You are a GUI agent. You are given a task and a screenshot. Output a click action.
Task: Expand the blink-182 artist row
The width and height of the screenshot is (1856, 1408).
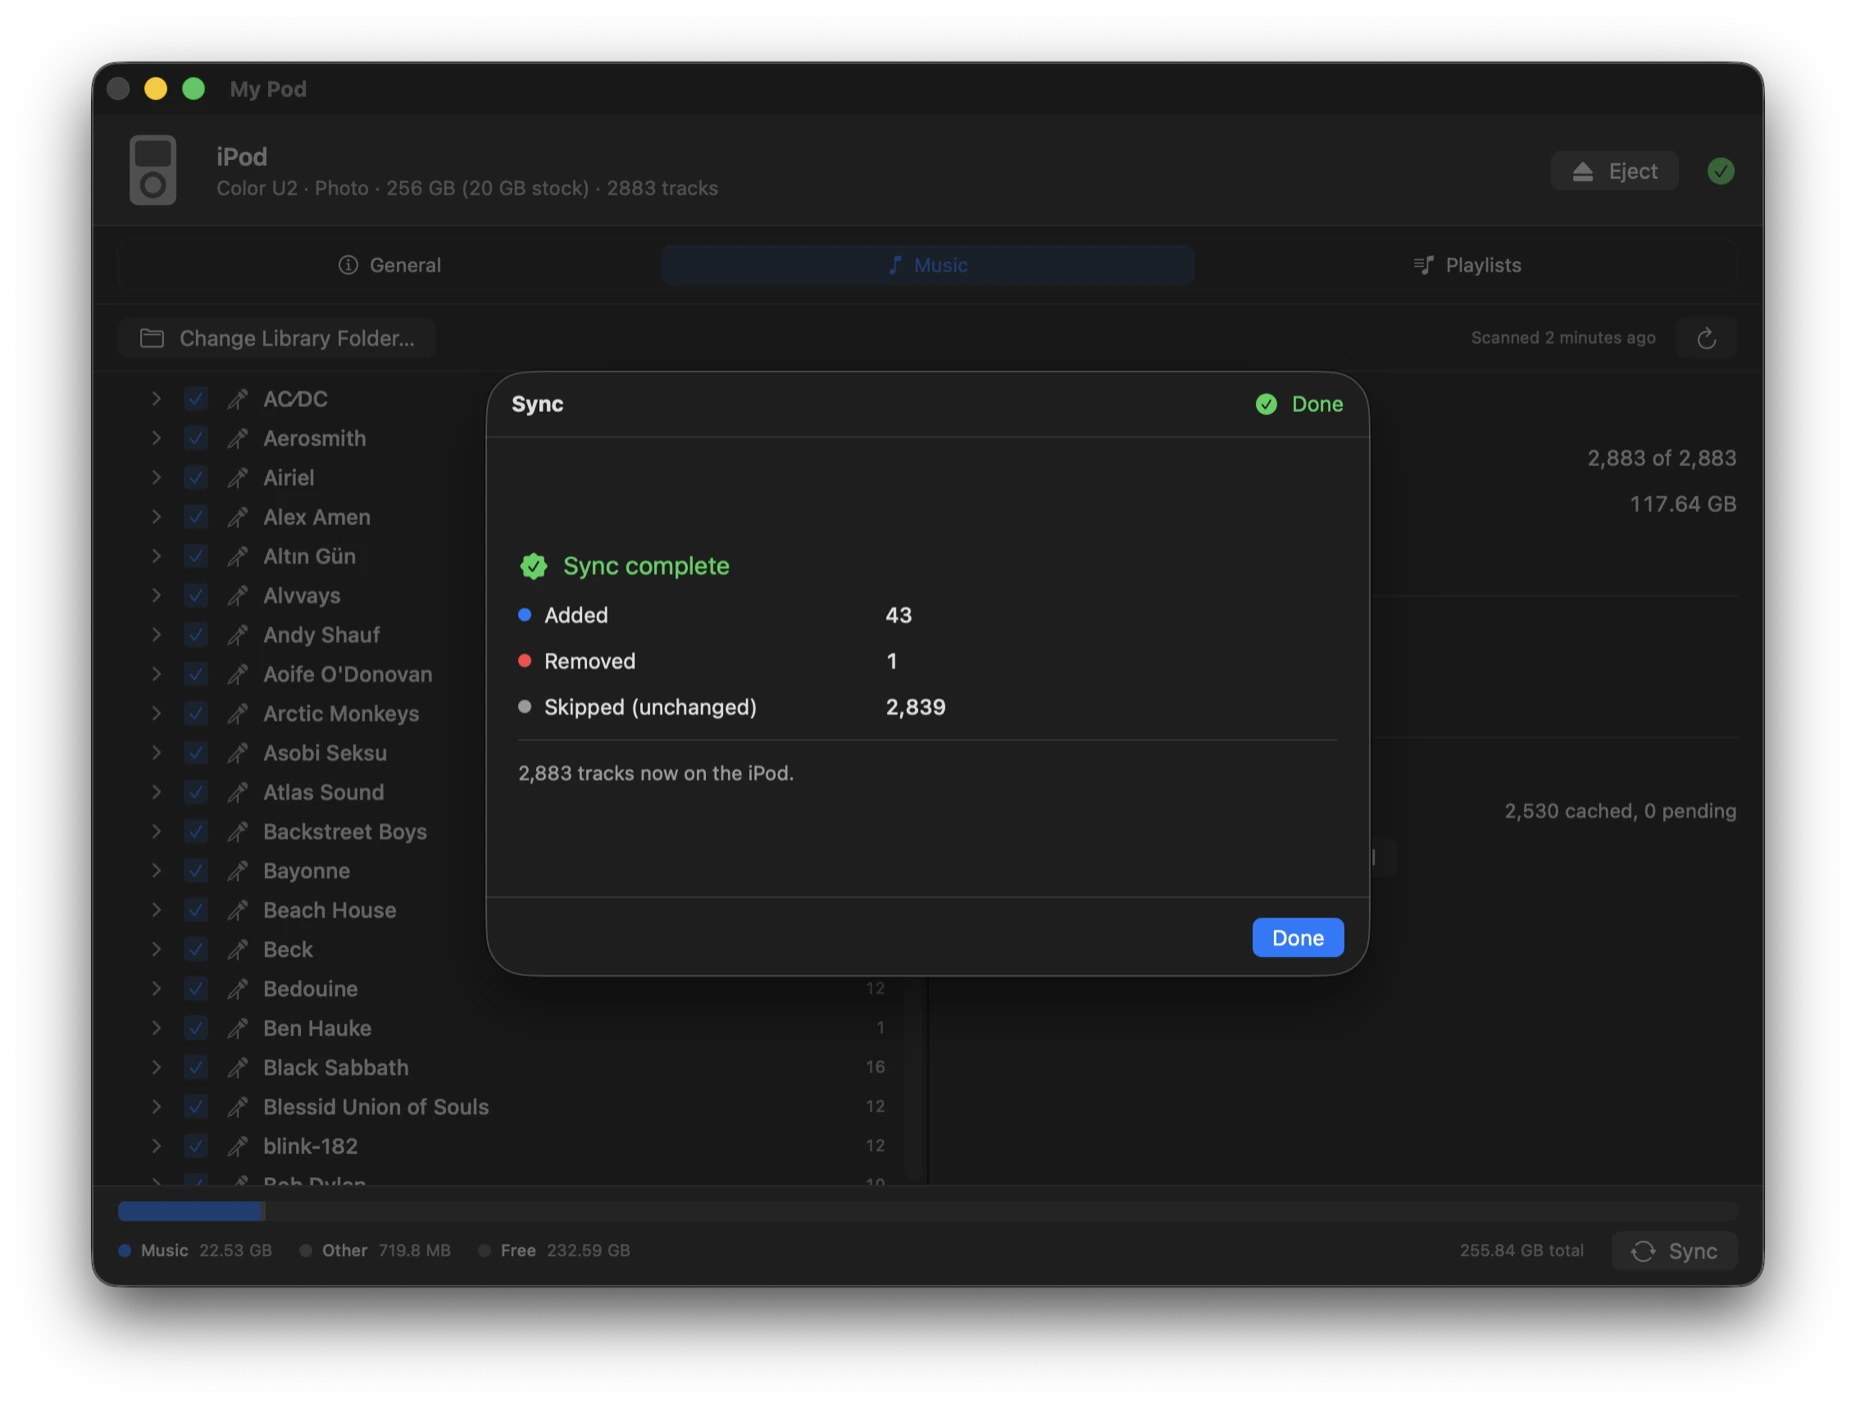156,1146
